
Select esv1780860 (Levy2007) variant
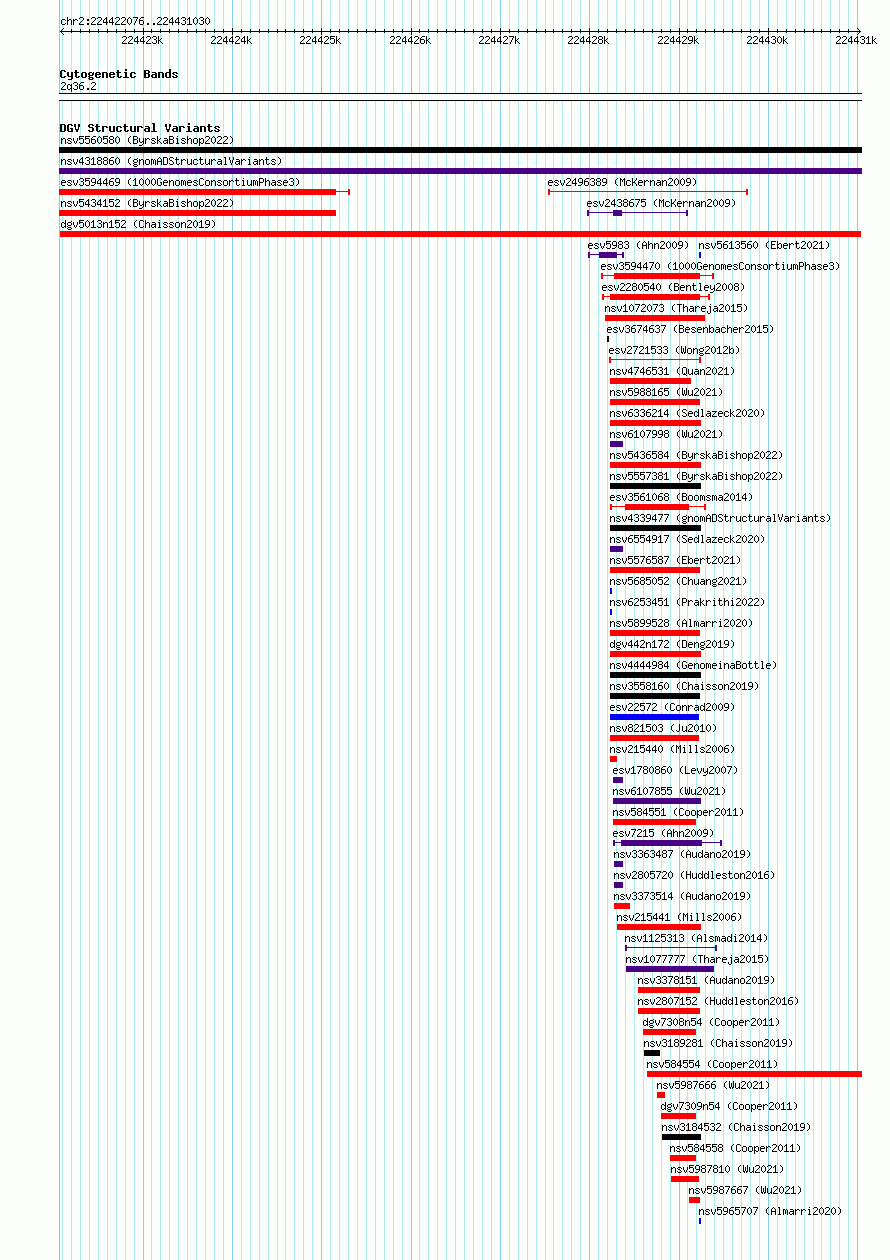pos(675,770)
